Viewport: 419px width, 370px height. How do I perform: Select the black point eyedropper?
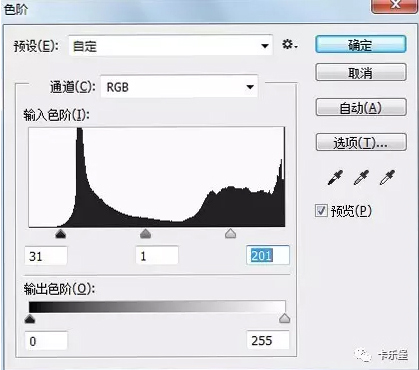335,178
